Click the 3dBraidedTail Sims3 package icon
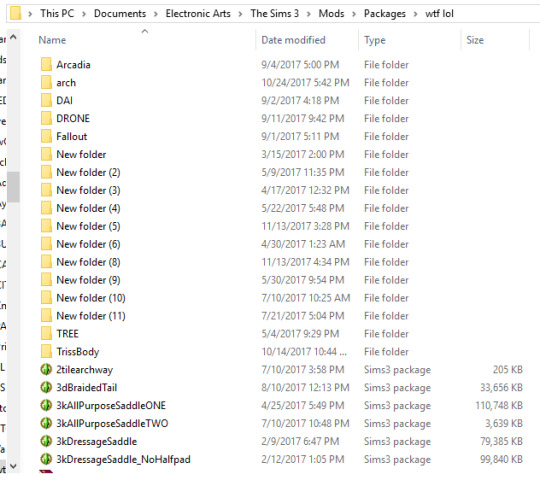540x486 pixels. tap(46, 387)
